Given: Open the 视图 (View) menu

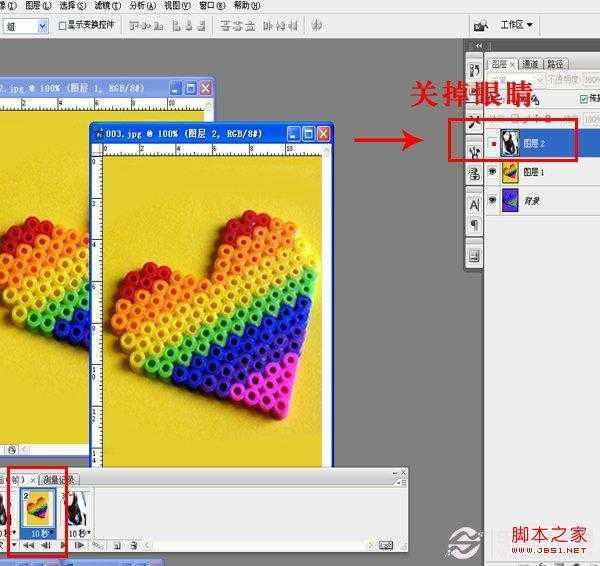Looking at the screenshot, I should [x=177, y=5].
